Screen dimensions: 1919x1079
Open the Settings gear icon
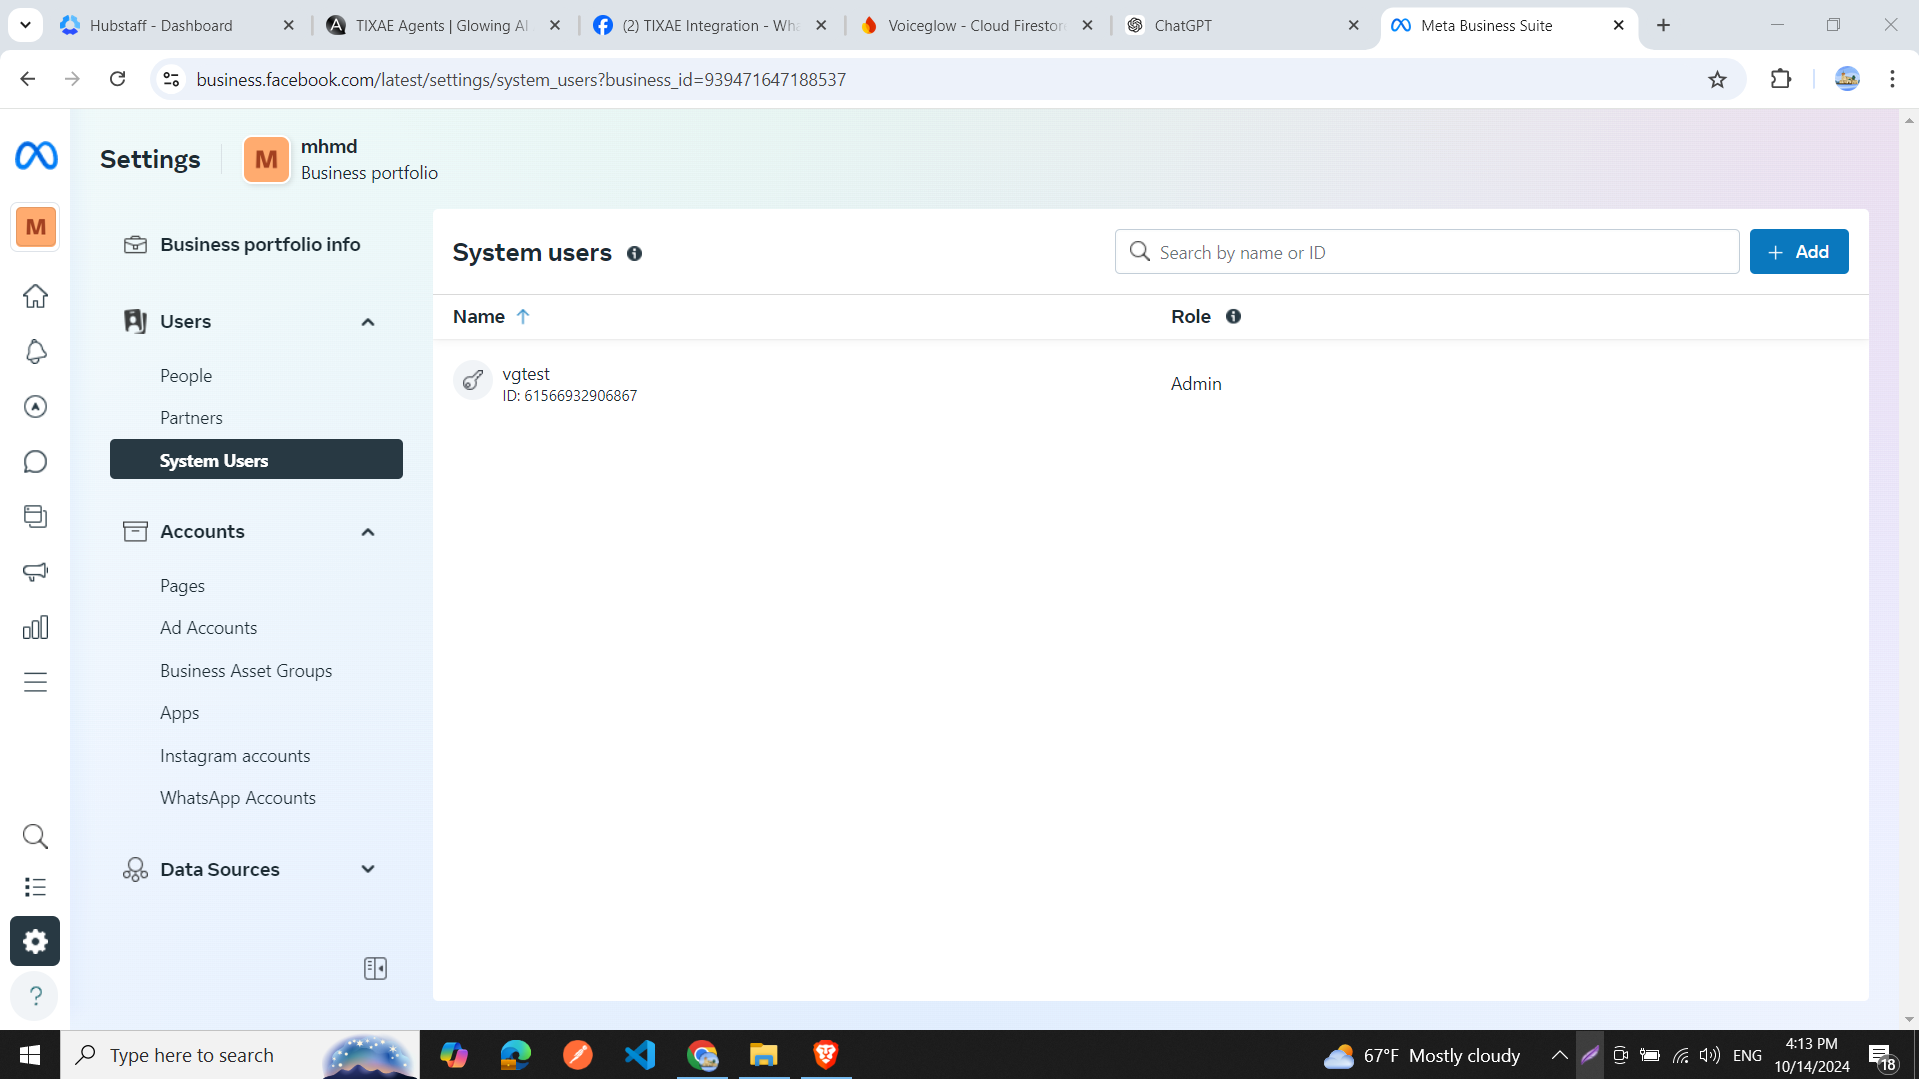click(35, 941)
